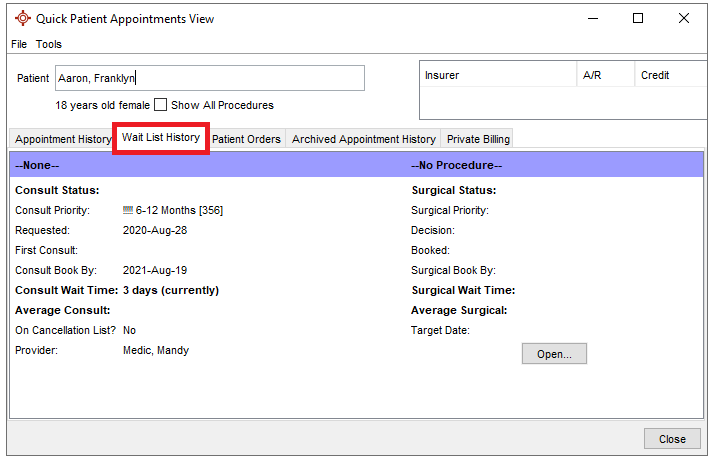713x460 pixels.
Task: Close the window with the title bar X
Action: [684, 18]
